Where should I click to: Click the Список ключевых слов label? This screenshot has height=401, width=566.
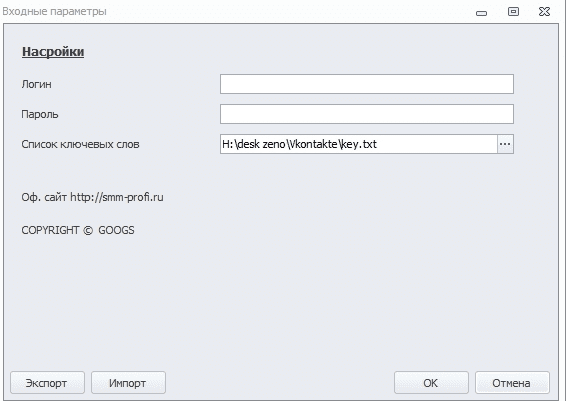[x=80, y=144]
